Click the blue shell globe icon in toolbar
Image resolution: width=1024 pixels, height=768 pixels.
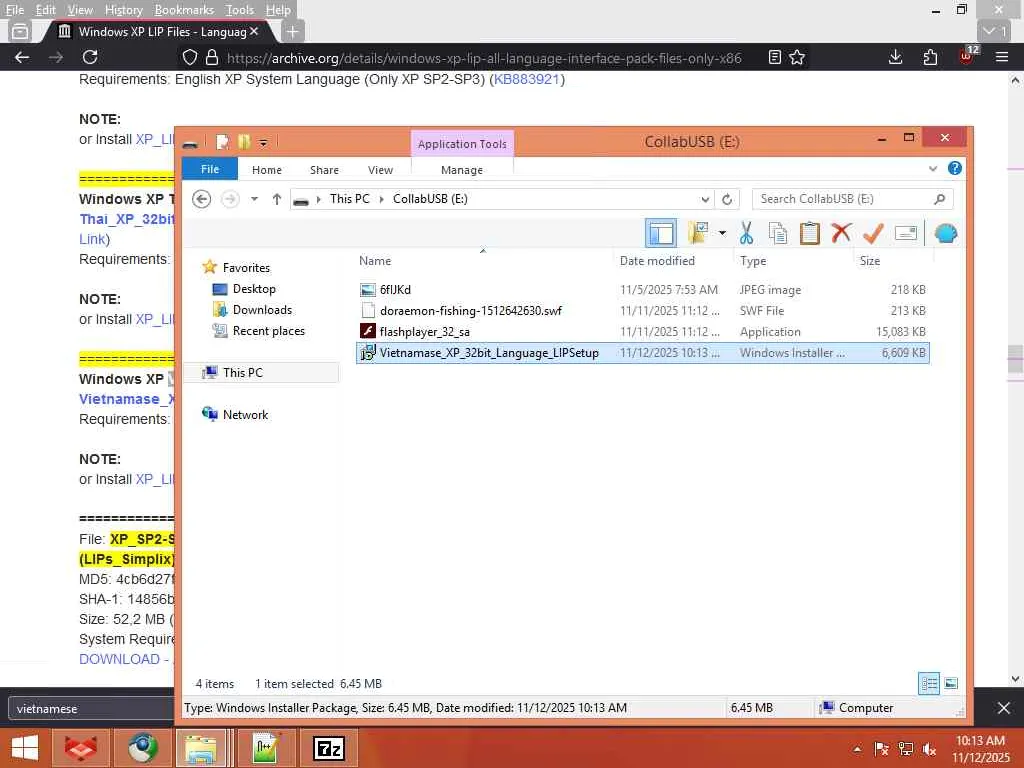[x=946, y=233]
